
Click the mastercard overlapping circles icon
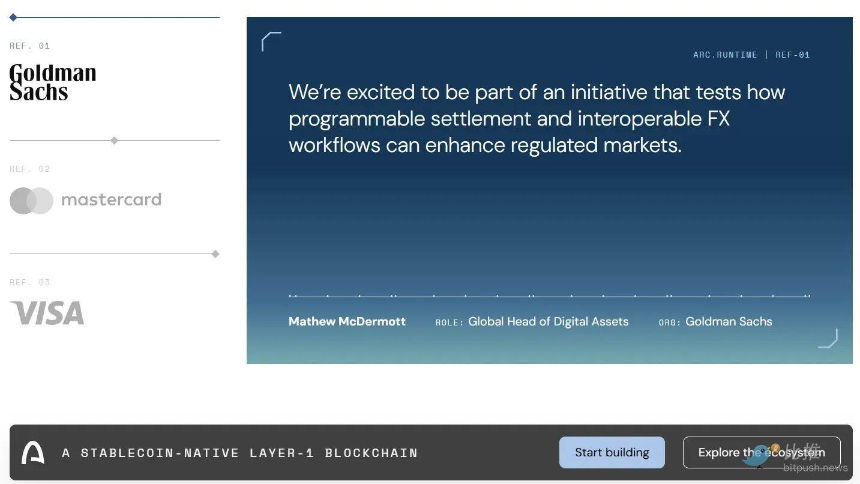(x=31, y=200)
